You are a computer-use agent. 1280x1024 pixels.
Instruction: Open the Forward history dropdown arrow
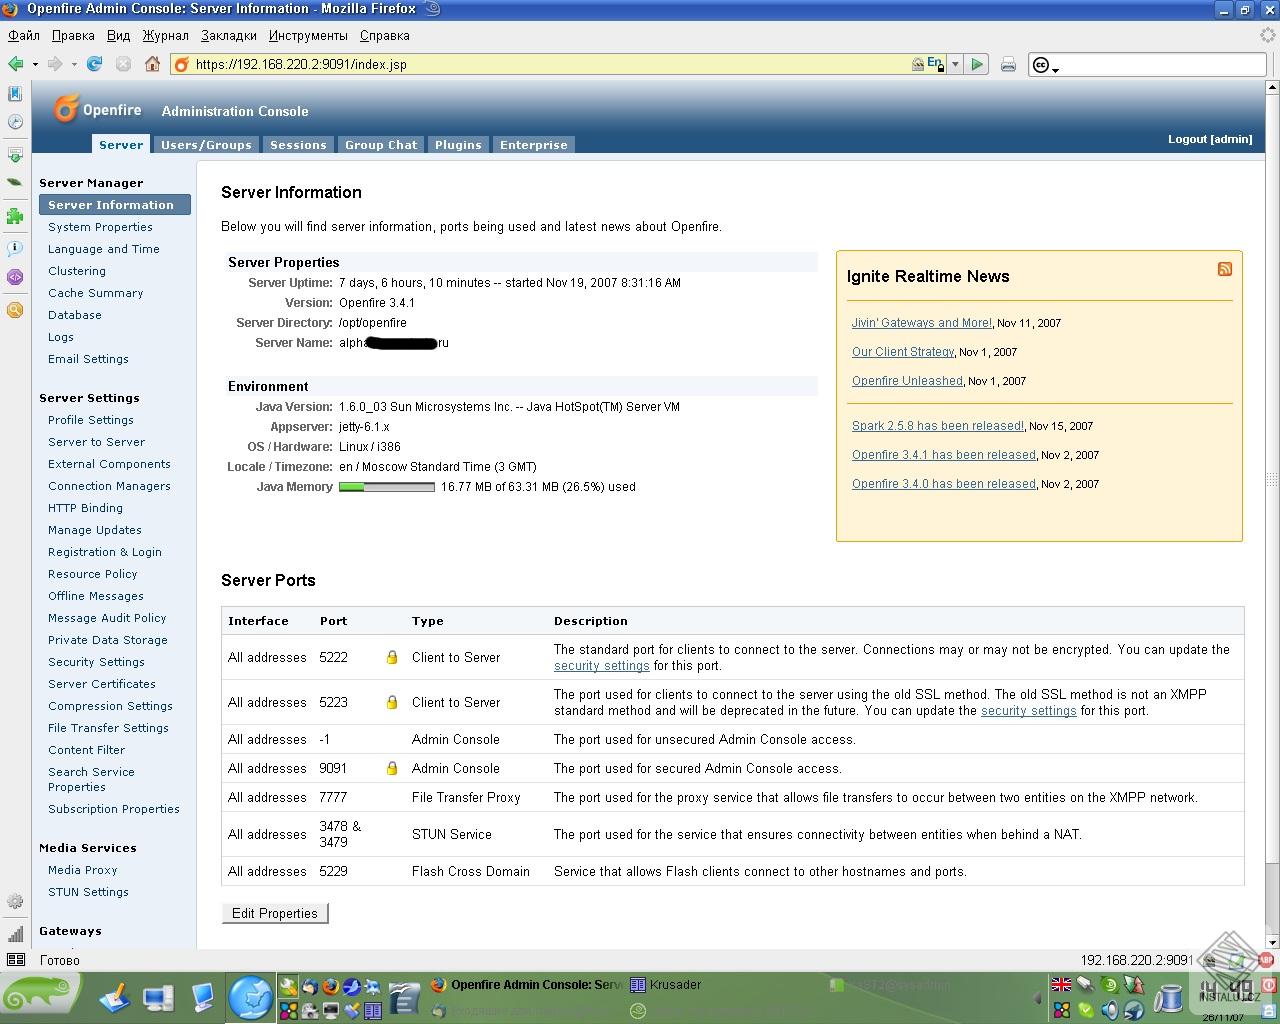coord(74,64)
